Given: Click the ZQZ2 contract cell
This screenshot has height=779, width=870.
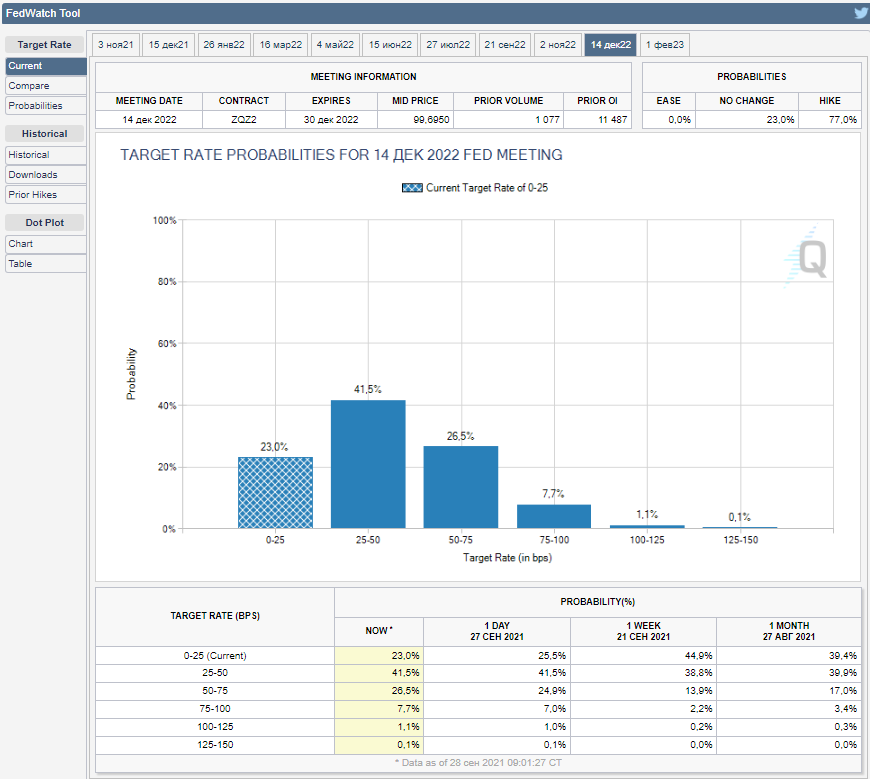Looking at the screenshot, I should coord(244,120).
